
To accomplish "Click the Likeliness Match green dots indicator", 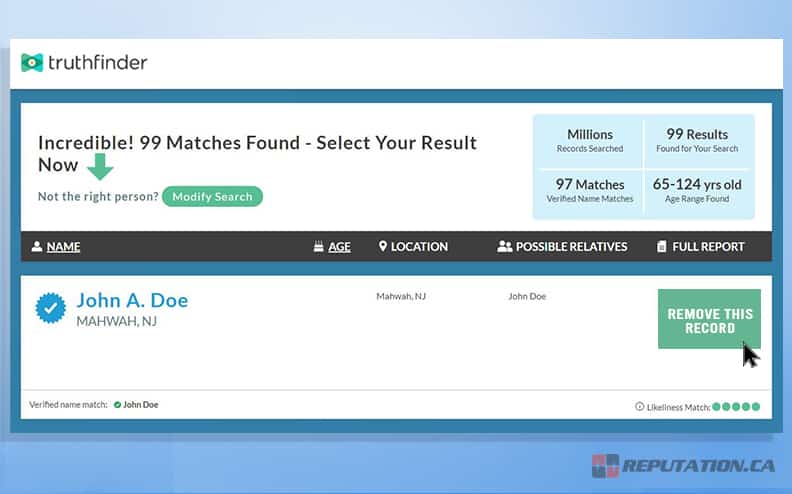I will coord(736,407).
